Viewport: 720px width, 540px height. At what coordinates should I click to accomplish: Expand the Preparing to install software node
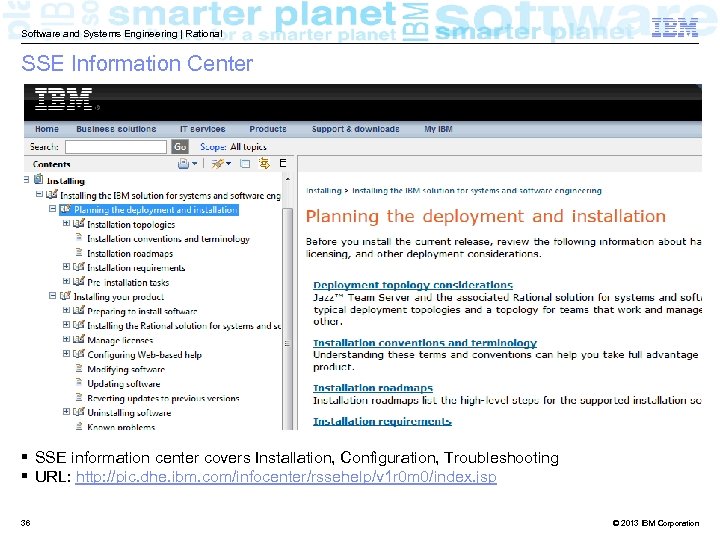pos(66,310)
